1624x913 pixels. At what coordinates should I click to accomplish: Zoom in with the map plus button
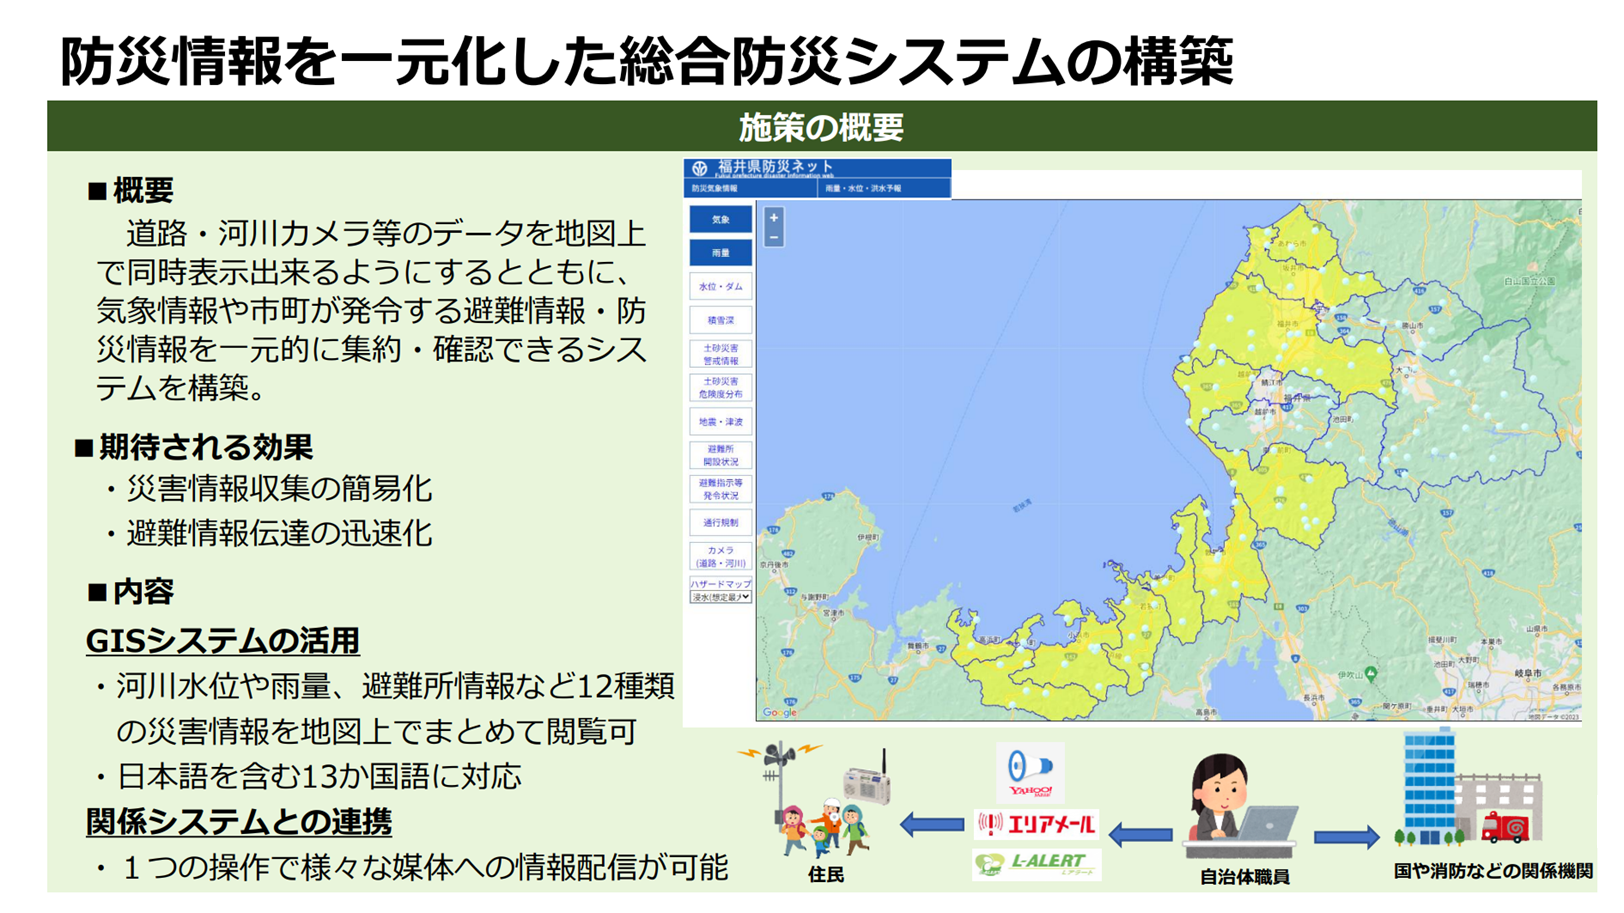(x=773, y=217)
